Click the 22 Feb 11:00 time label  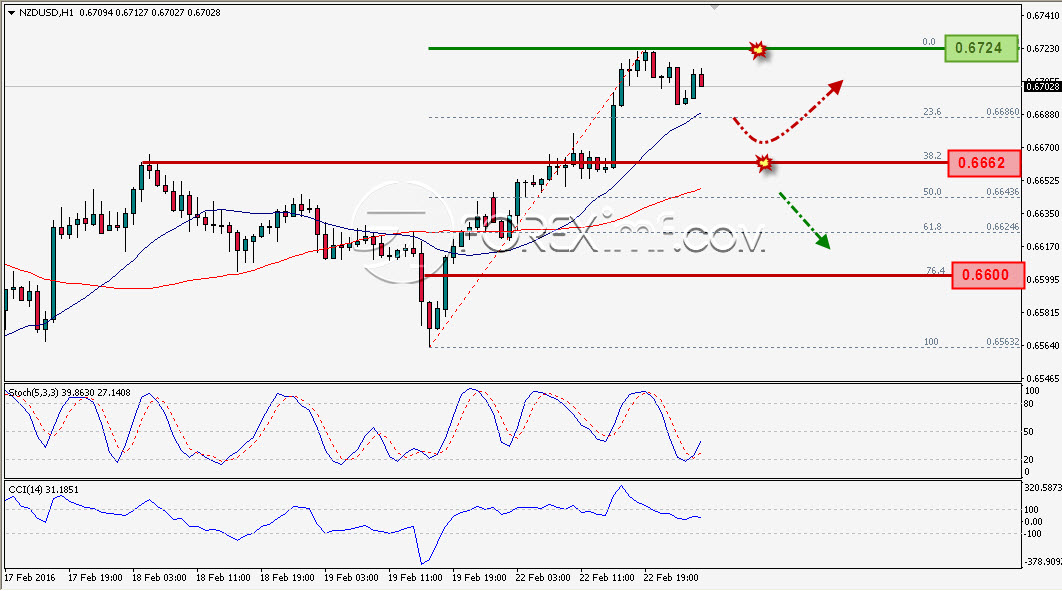click(607, 577)
